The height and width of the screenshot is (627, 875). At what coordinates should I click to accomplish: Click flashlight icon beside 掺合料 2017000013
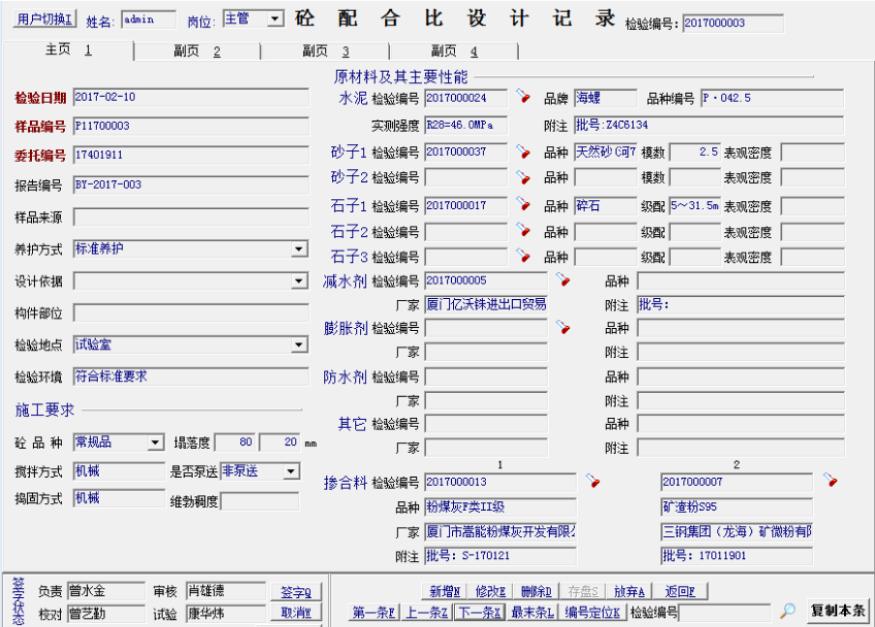[x=593, y=480]
